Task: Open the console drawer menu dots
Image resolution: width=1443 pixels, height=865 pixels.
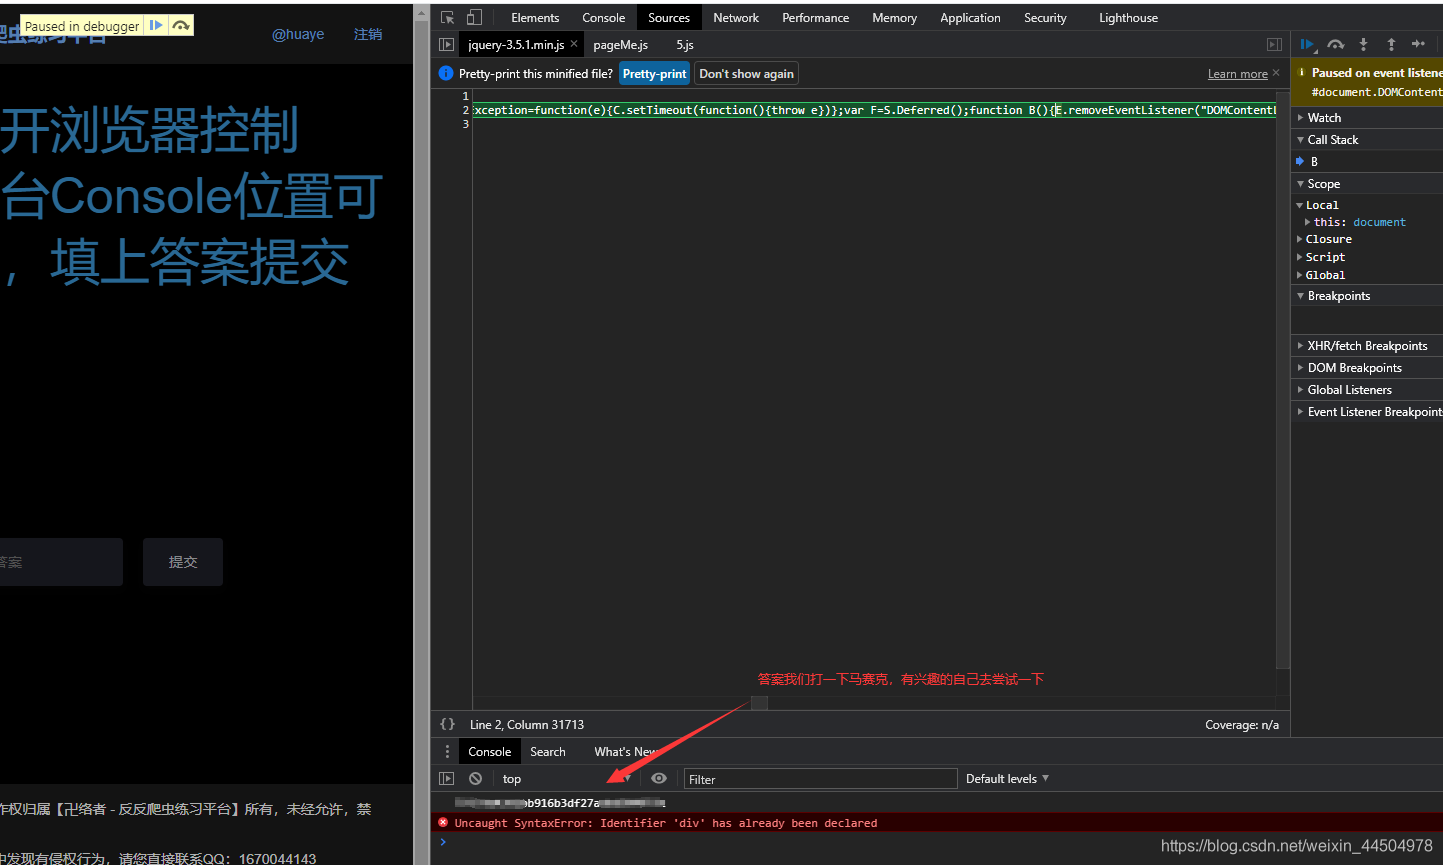Action: coord(447,751)
